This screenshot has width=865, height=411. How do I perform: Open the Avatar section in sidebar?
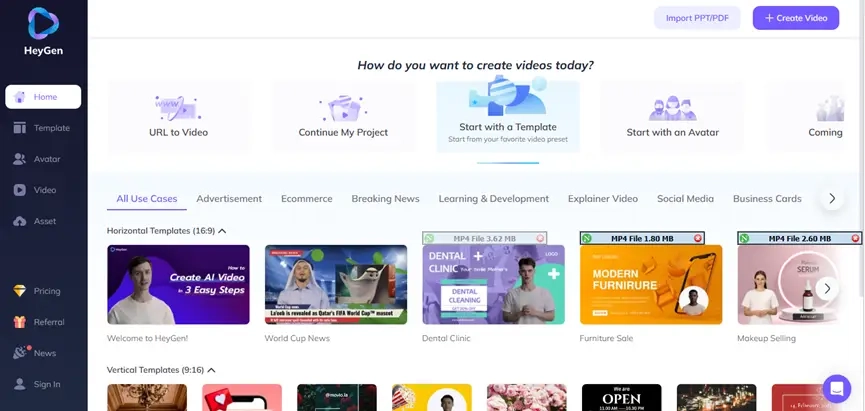20,159
